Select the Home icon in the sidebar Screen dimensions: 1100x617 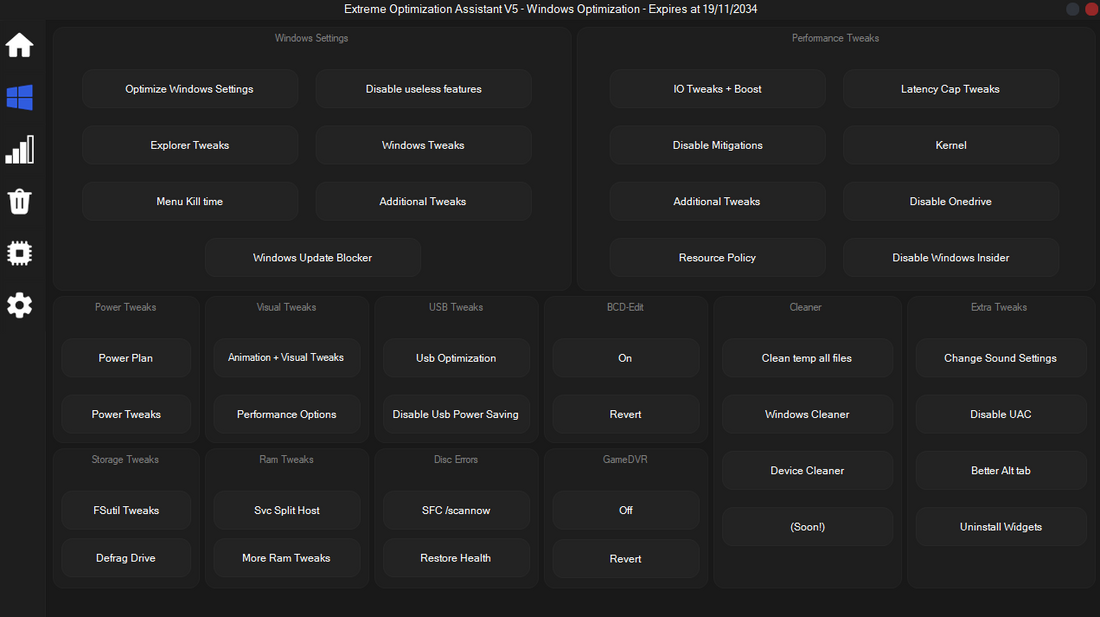pyautogui.click(x=19, y=45)
